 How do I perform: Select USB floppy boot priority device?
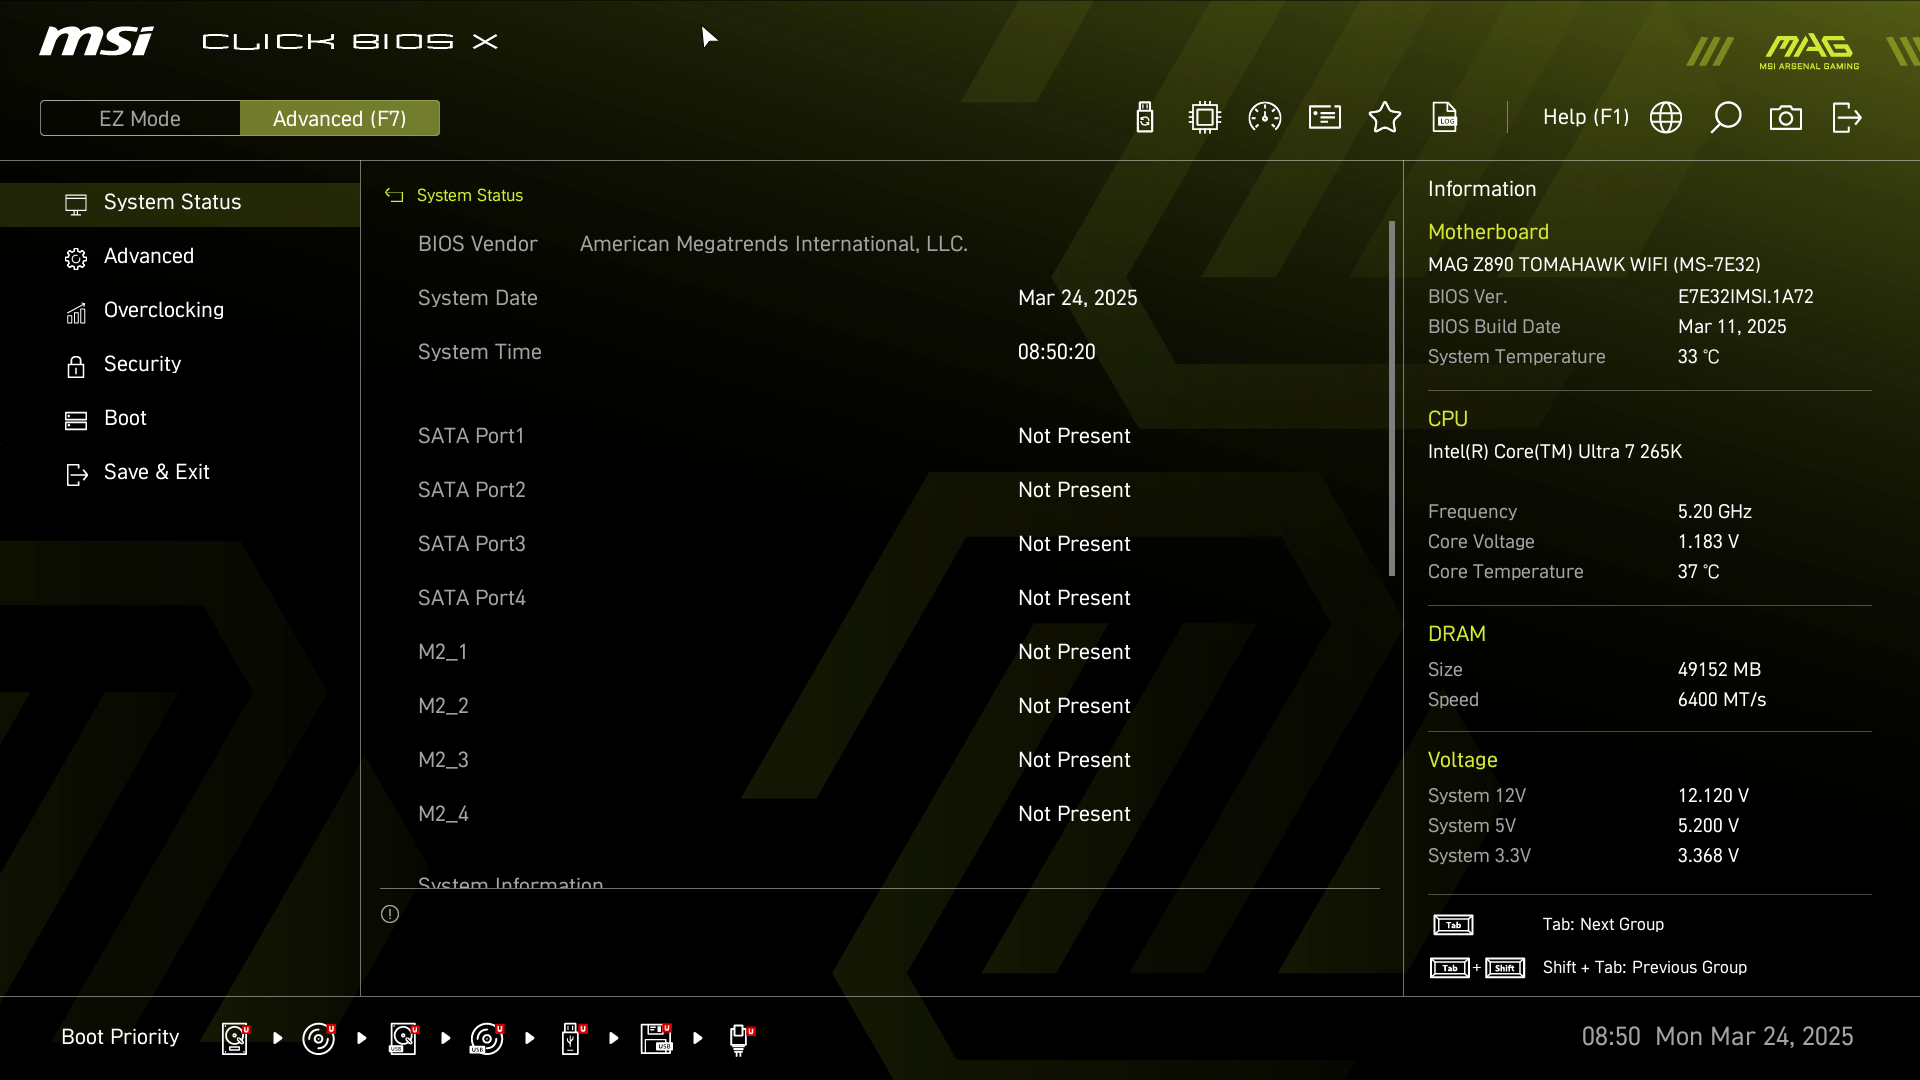656,1038
